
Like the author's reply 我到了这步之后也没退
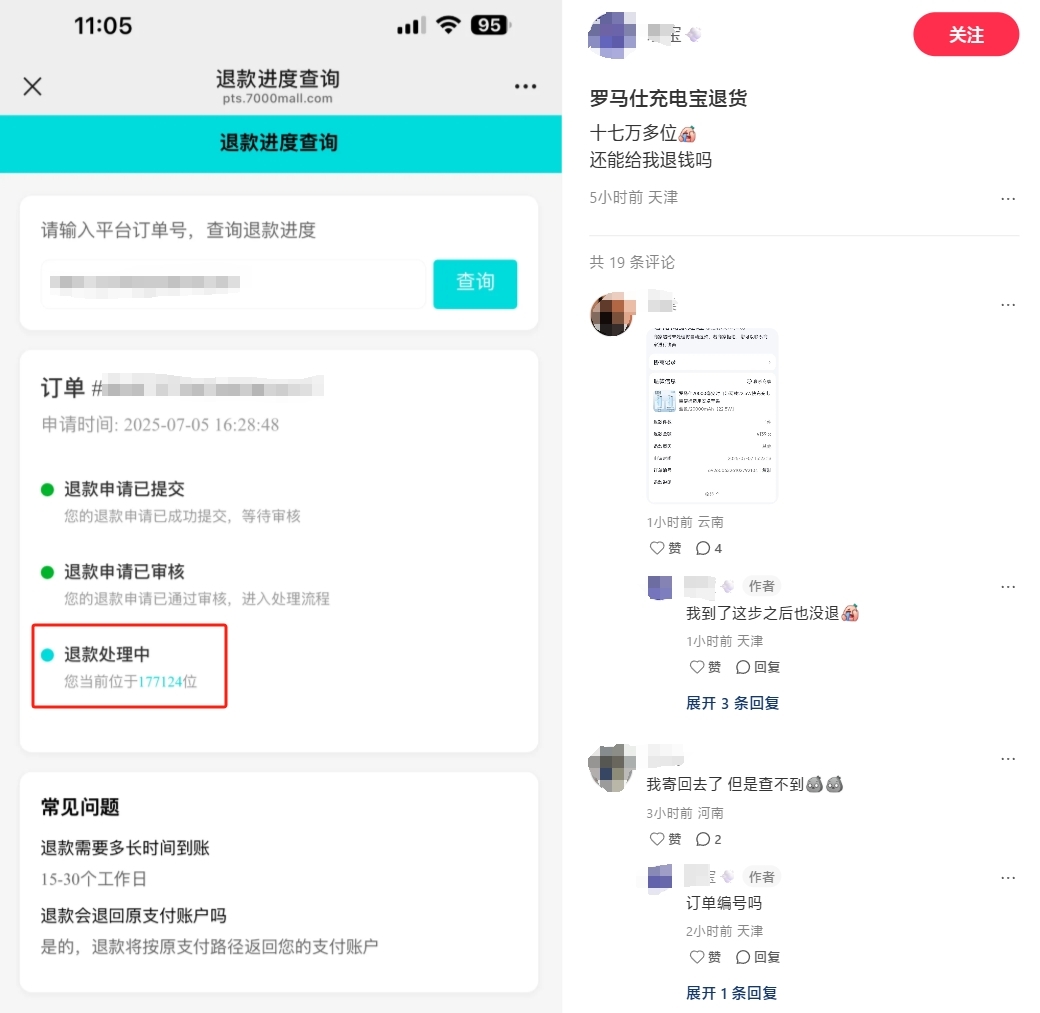click(x=705, y=667)
